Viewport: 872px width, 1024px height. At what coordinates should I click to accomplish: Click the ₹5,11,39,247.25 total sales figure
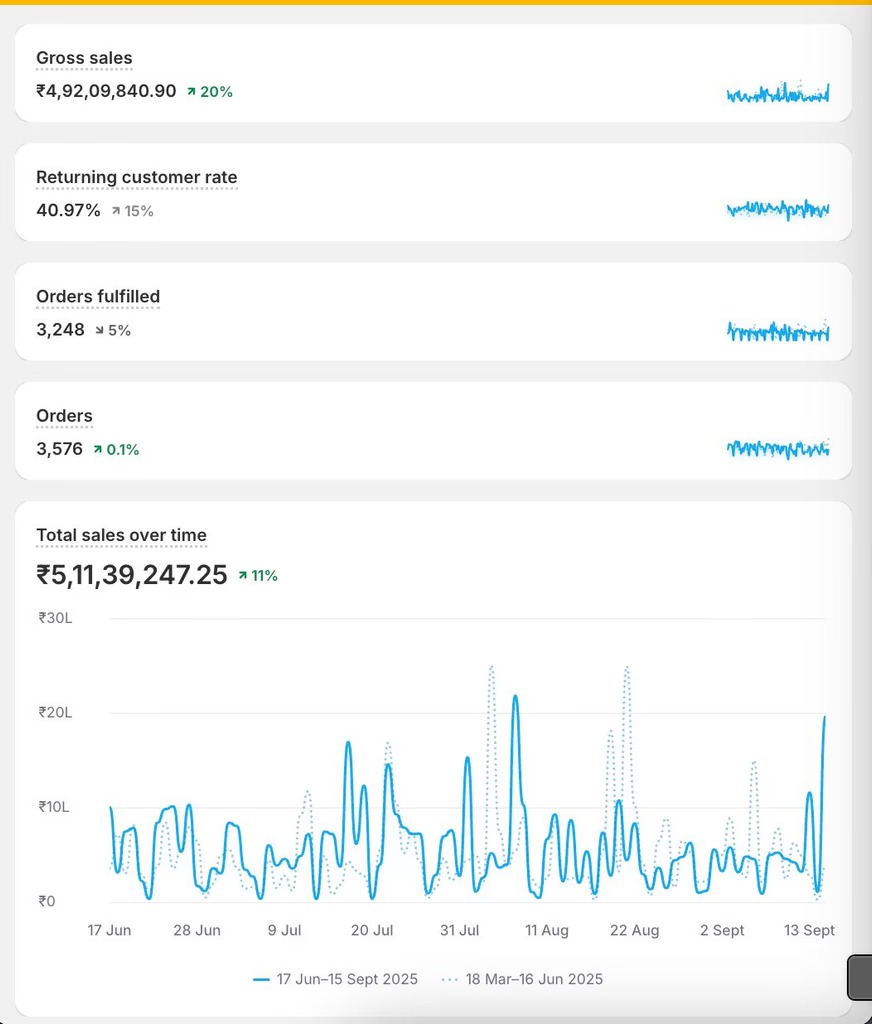click(x=132, y=575)
